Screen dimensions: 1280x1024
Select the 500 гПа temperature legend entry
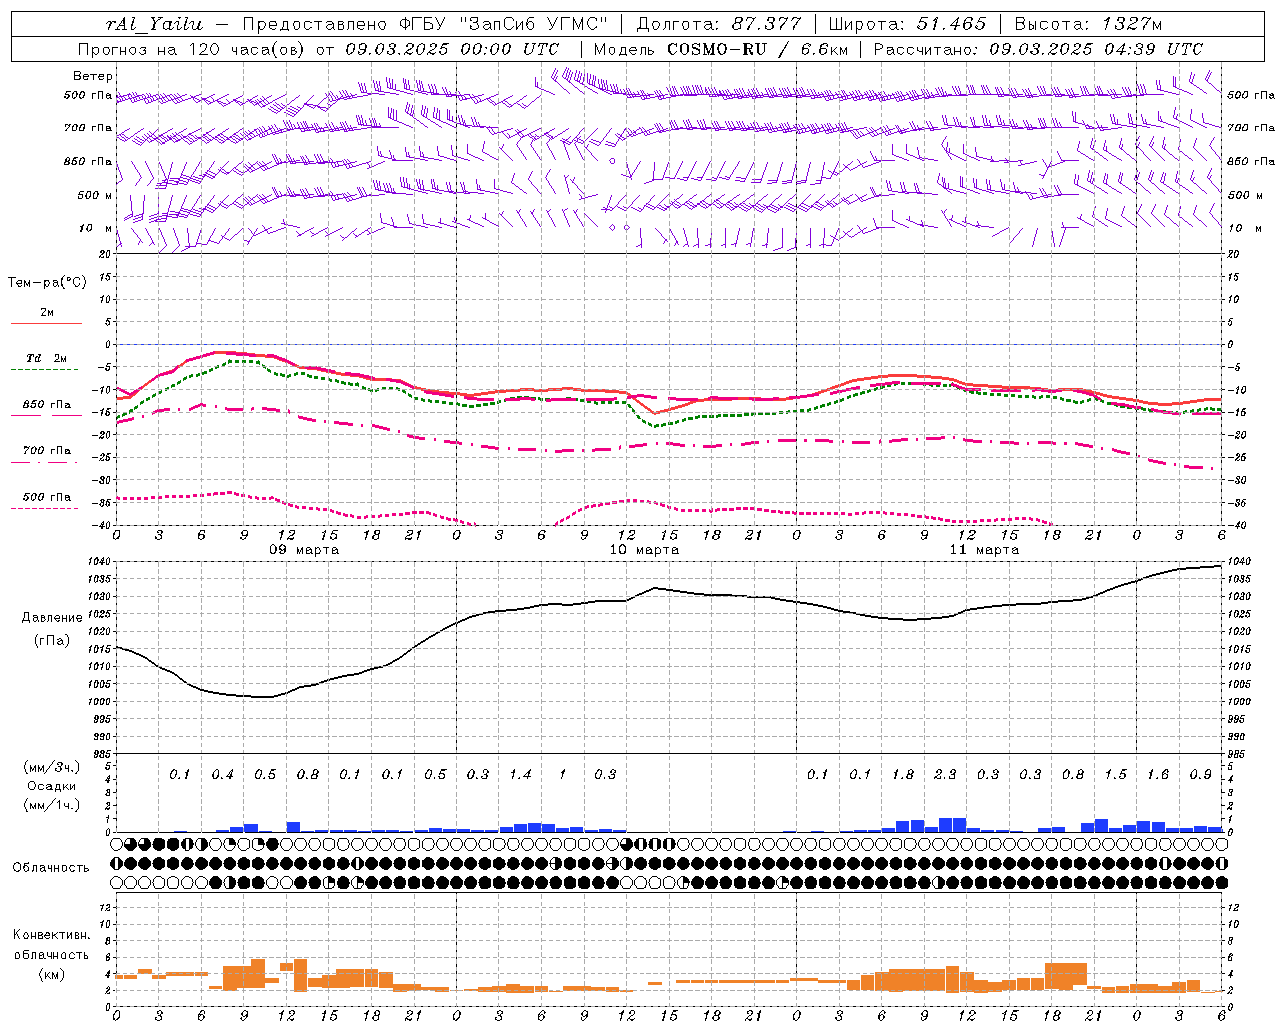[x=47, y=497]
